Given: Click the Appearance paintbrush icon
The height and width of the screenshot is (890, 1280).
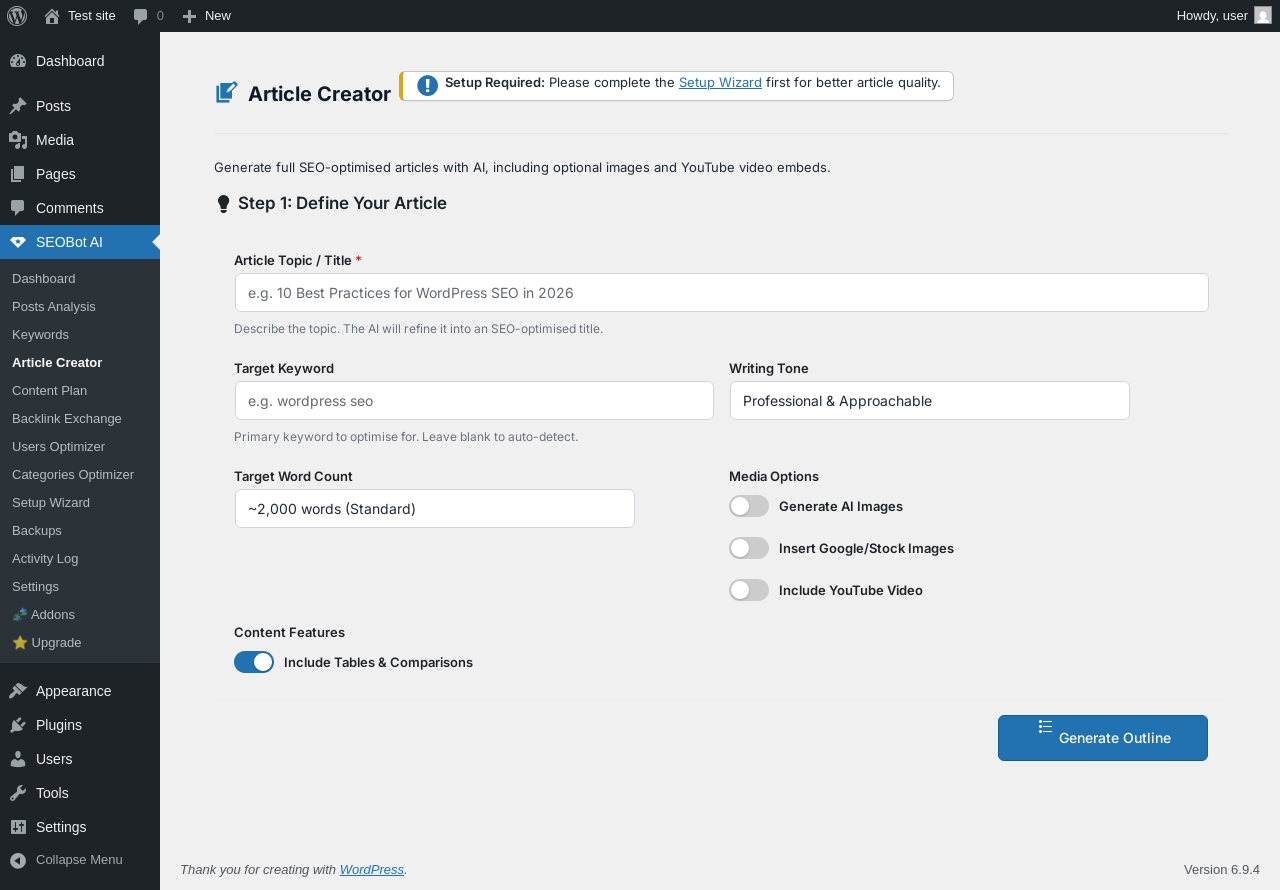Looking at the screenshot, I should [18, 691].
